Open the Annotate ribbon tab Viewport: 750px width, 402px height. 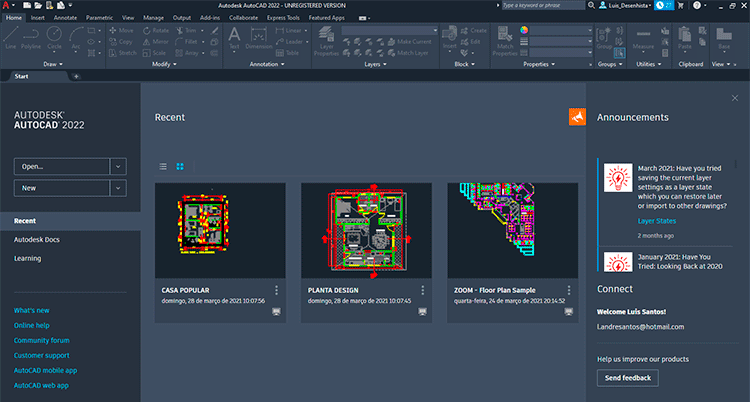(x=65, y=18)
